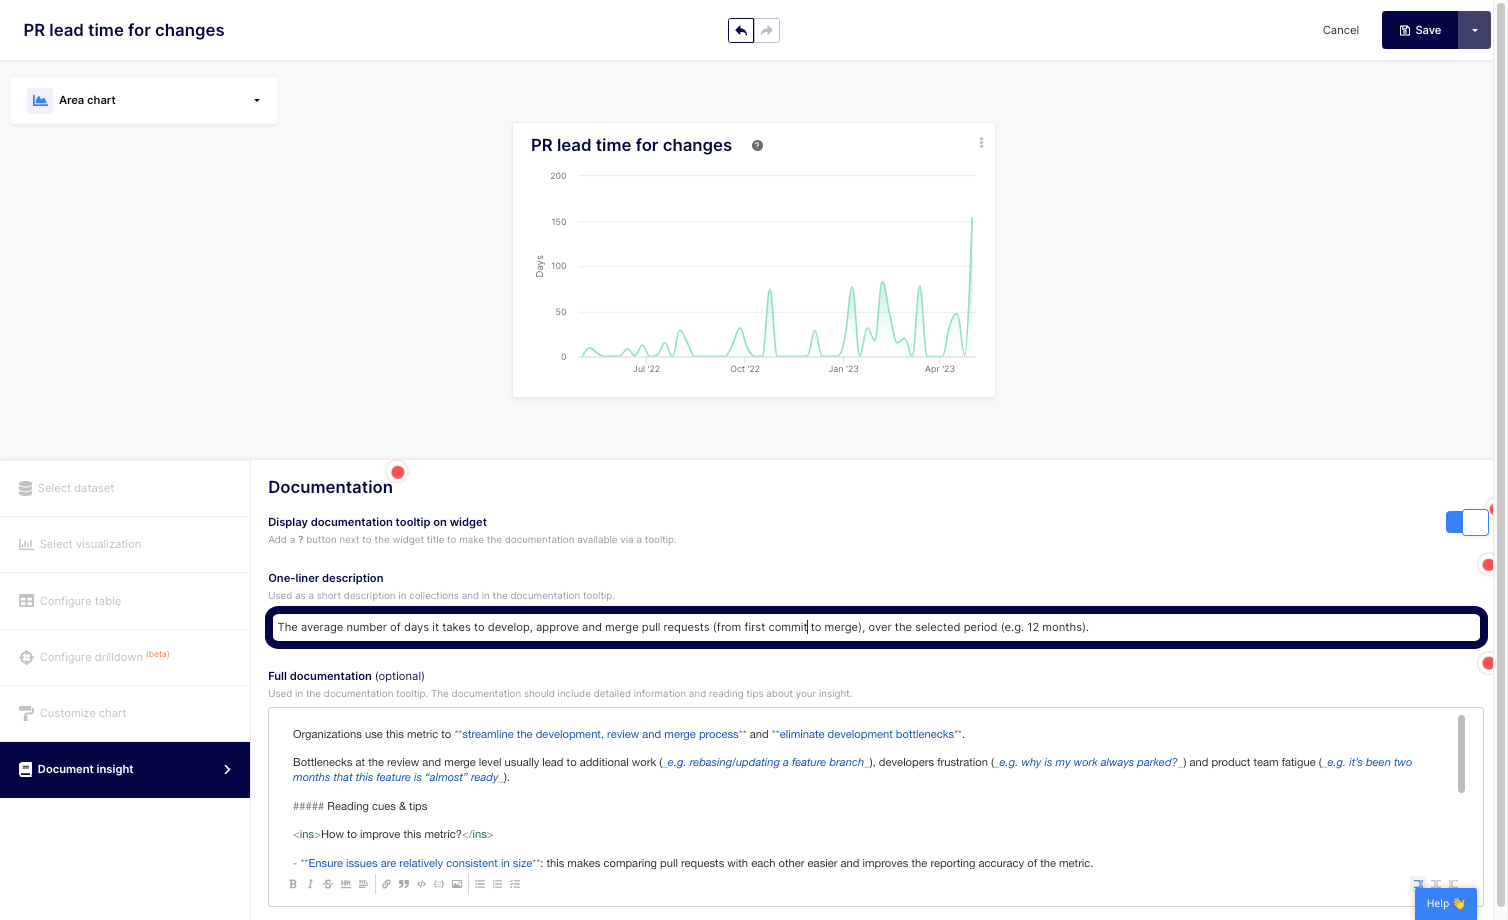1508x920 pixels.
Task: Insert a numbered list in the editor
Action: click(x=497, y=884)
